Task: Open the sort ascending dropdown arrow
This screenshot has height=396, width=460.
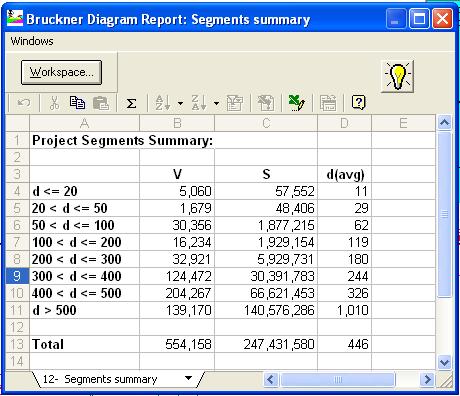Action: click(180, 103)
